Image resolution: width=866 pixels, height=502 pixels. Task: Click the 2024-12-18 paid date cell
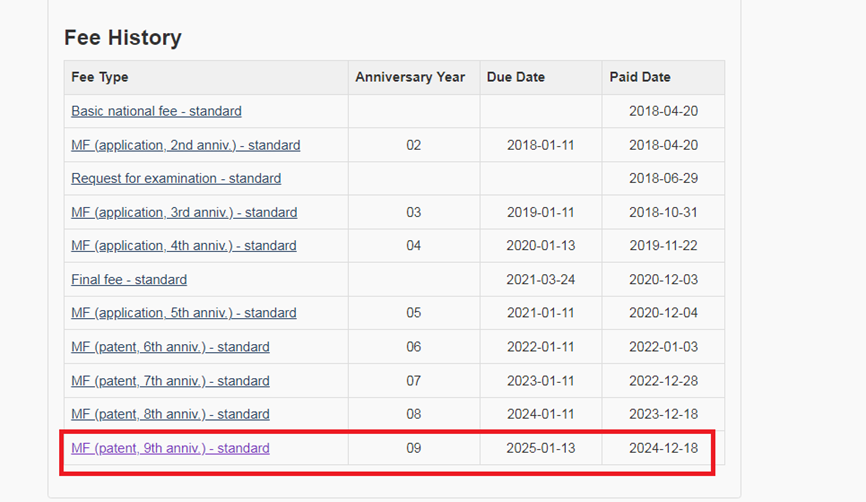pyautogui.click(x=663, y=448)
